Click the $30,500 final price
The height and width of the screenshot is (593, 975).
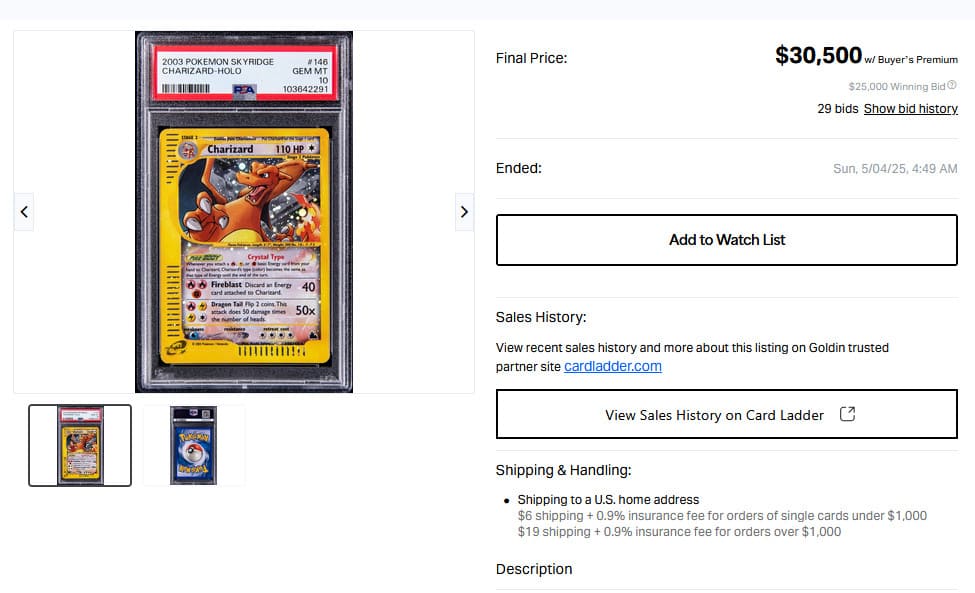click(x=818, y=55)
